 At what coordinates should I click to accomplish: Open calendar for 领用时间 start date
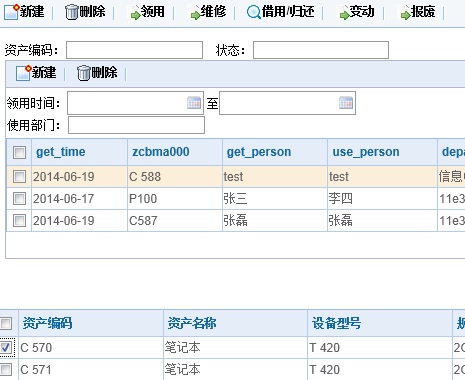tap(194, 103)
